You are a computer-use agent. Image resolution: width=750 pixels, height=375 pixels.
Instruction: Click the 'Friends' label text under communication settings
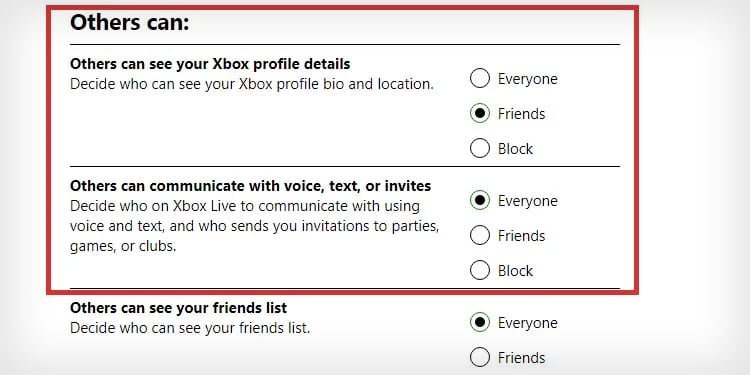tap(521, 236)
